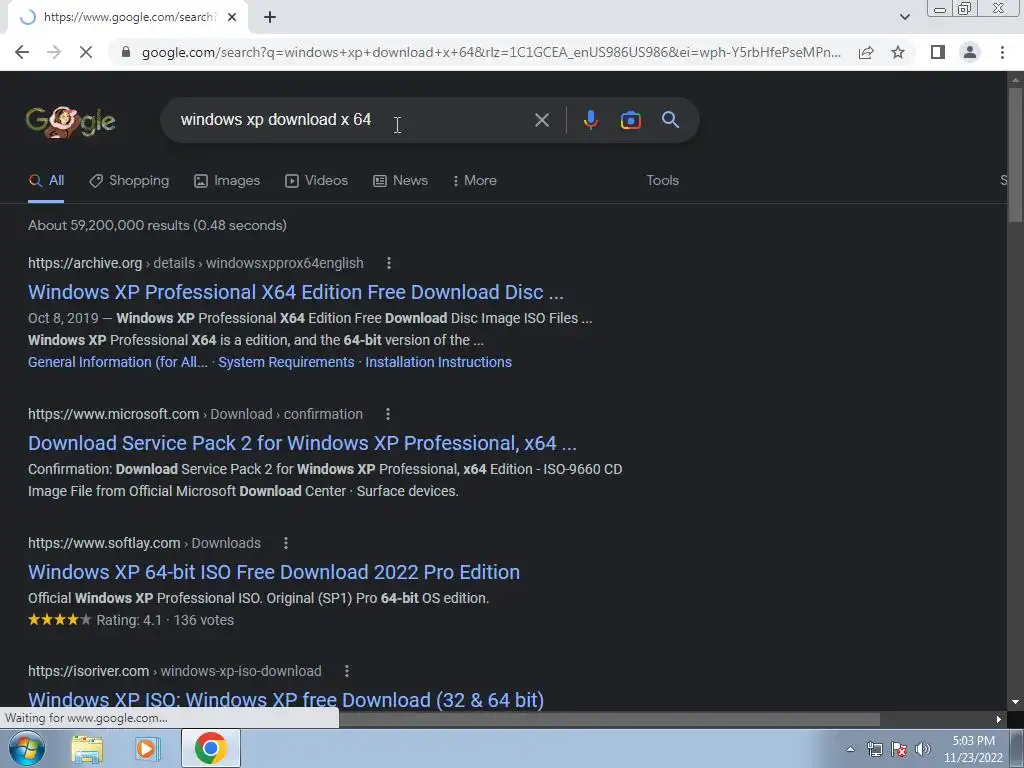Image resolution: width=1024 pixels, height=768 pixels.
Task: Click the Rating: 4.1 · 136 votes text
Action: point(165,620)
